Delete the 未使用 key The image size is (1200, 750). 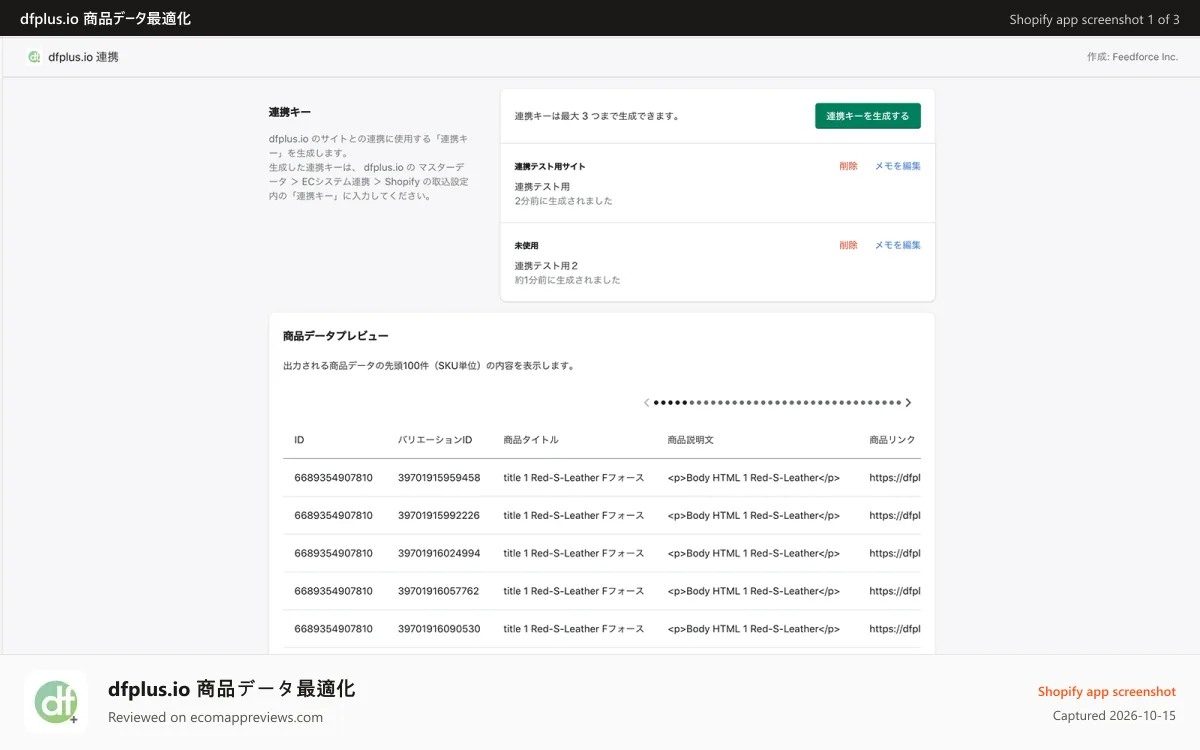tap(848, 245)
